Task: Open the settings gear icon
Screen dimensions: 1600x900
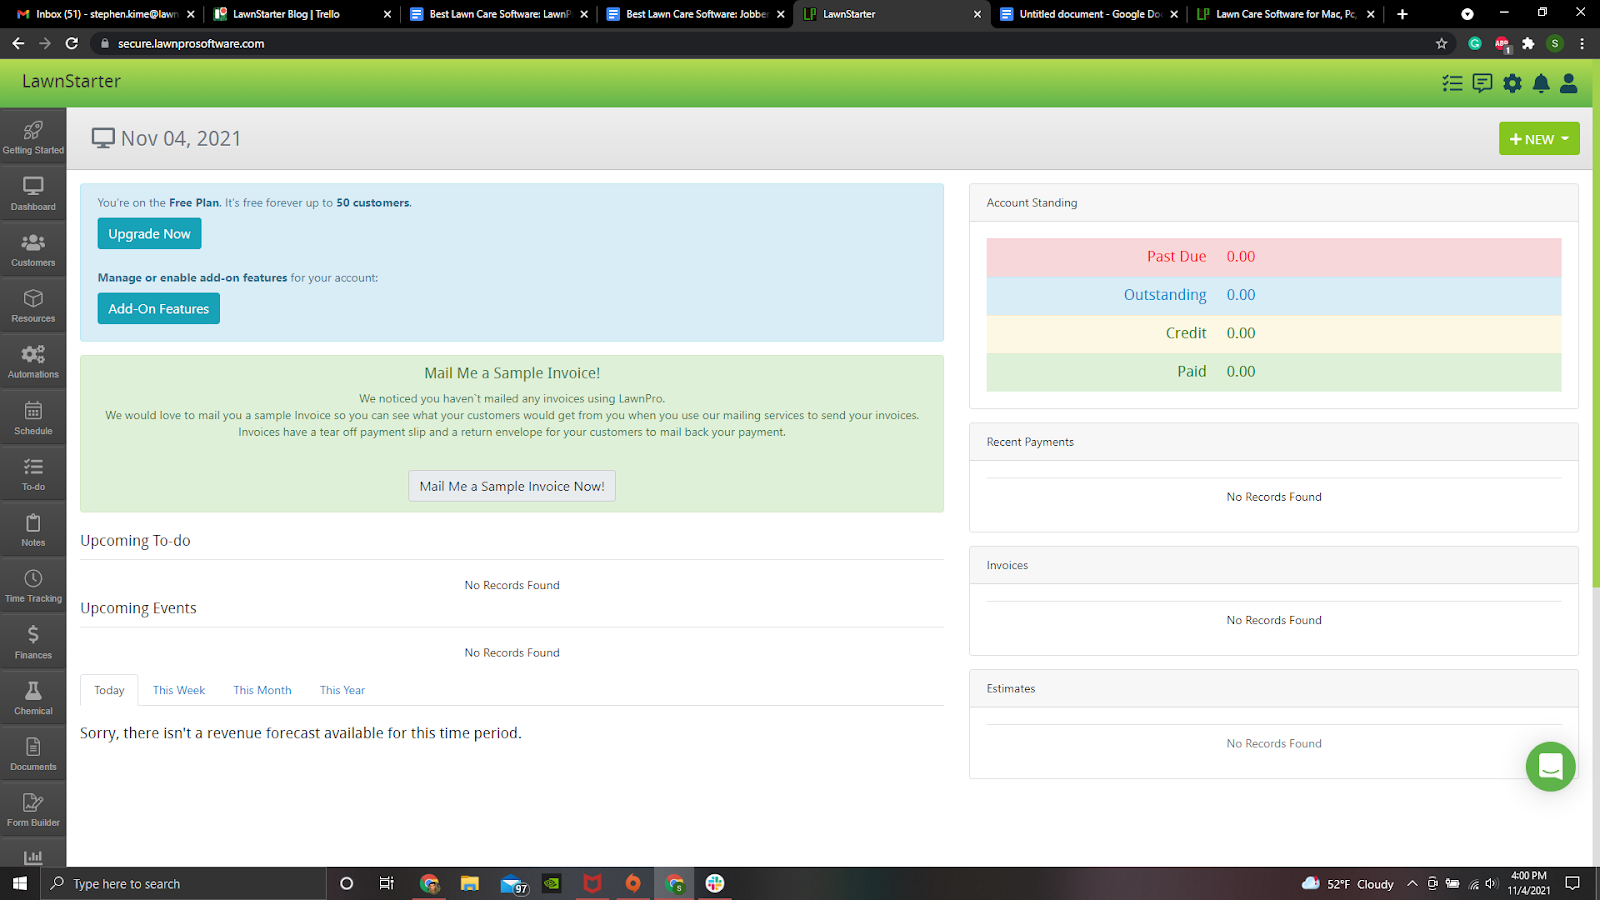Action: coord(1511,84)
